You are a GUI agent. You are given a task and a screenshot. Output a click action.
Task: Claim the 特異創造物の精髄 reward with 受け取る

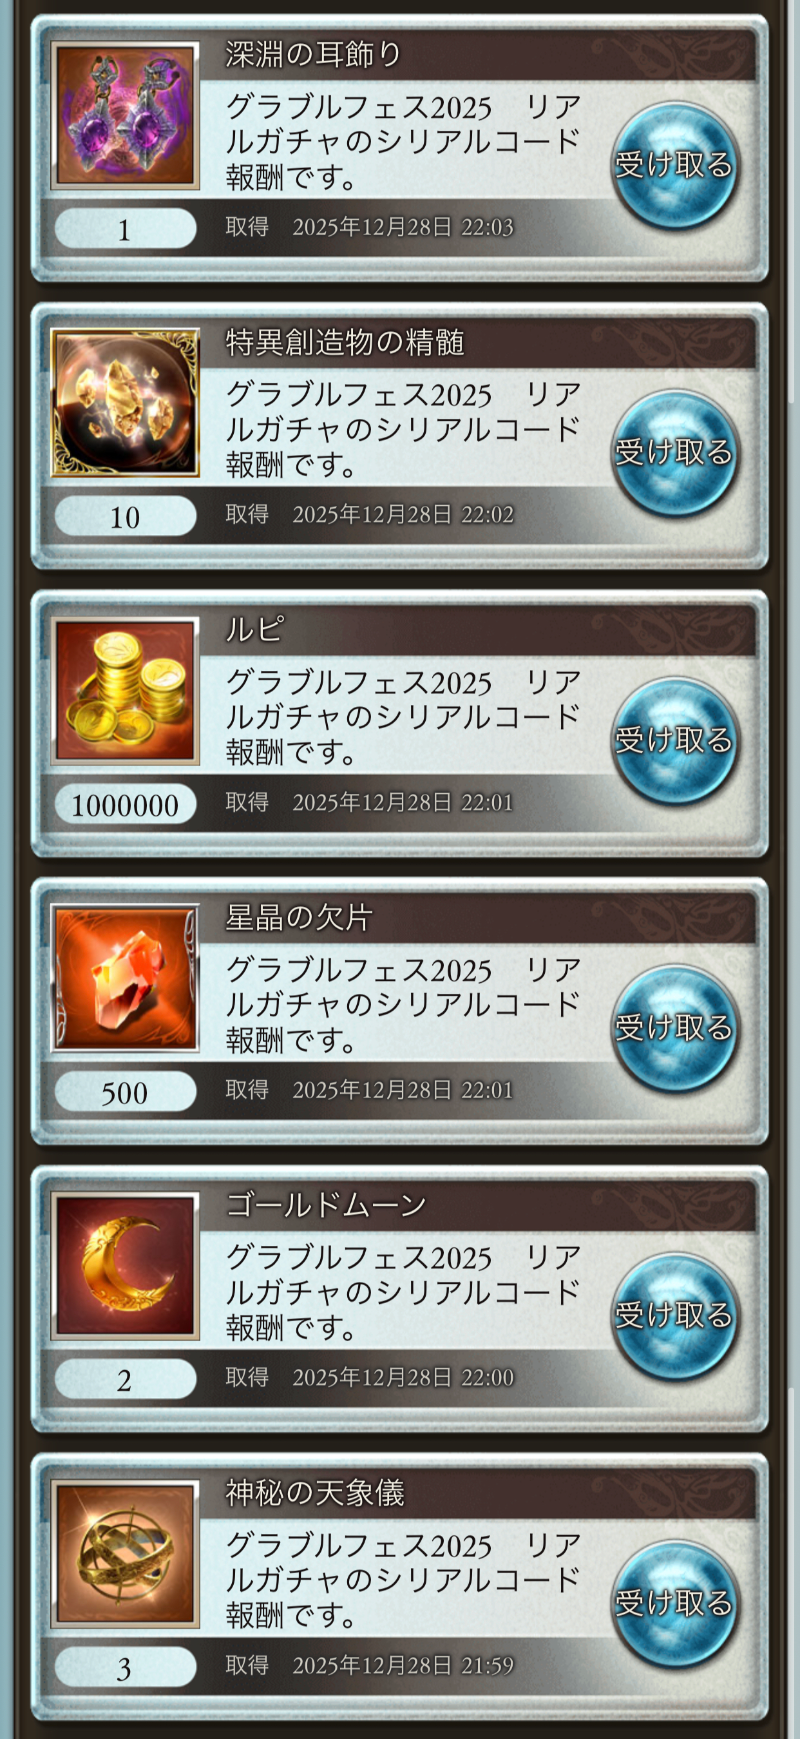pos(675,453)
